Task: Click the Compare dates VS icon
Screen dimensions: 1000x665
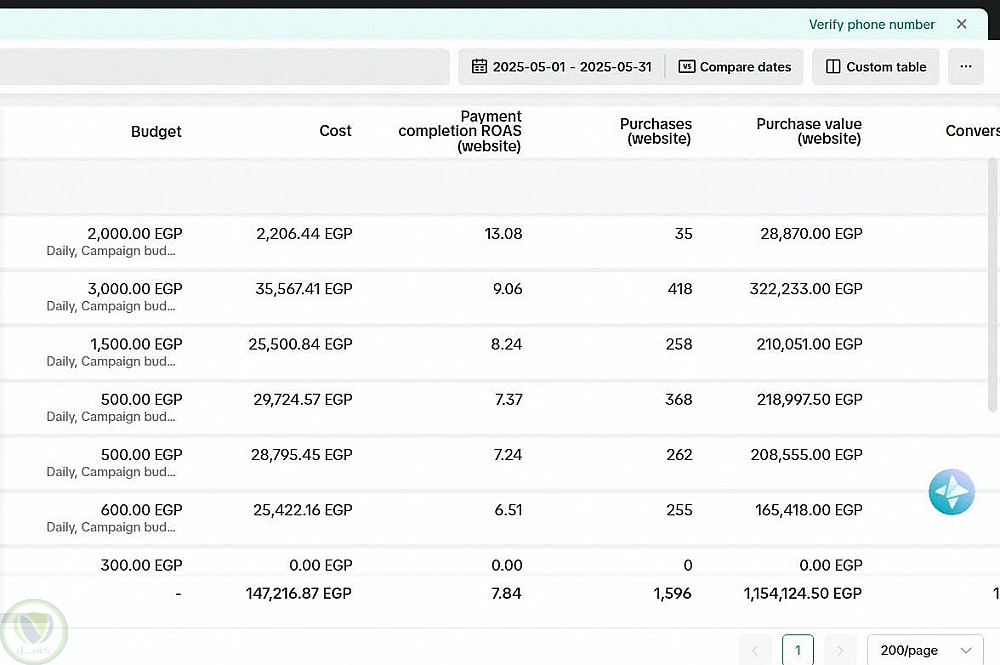Action: [686, 67]
